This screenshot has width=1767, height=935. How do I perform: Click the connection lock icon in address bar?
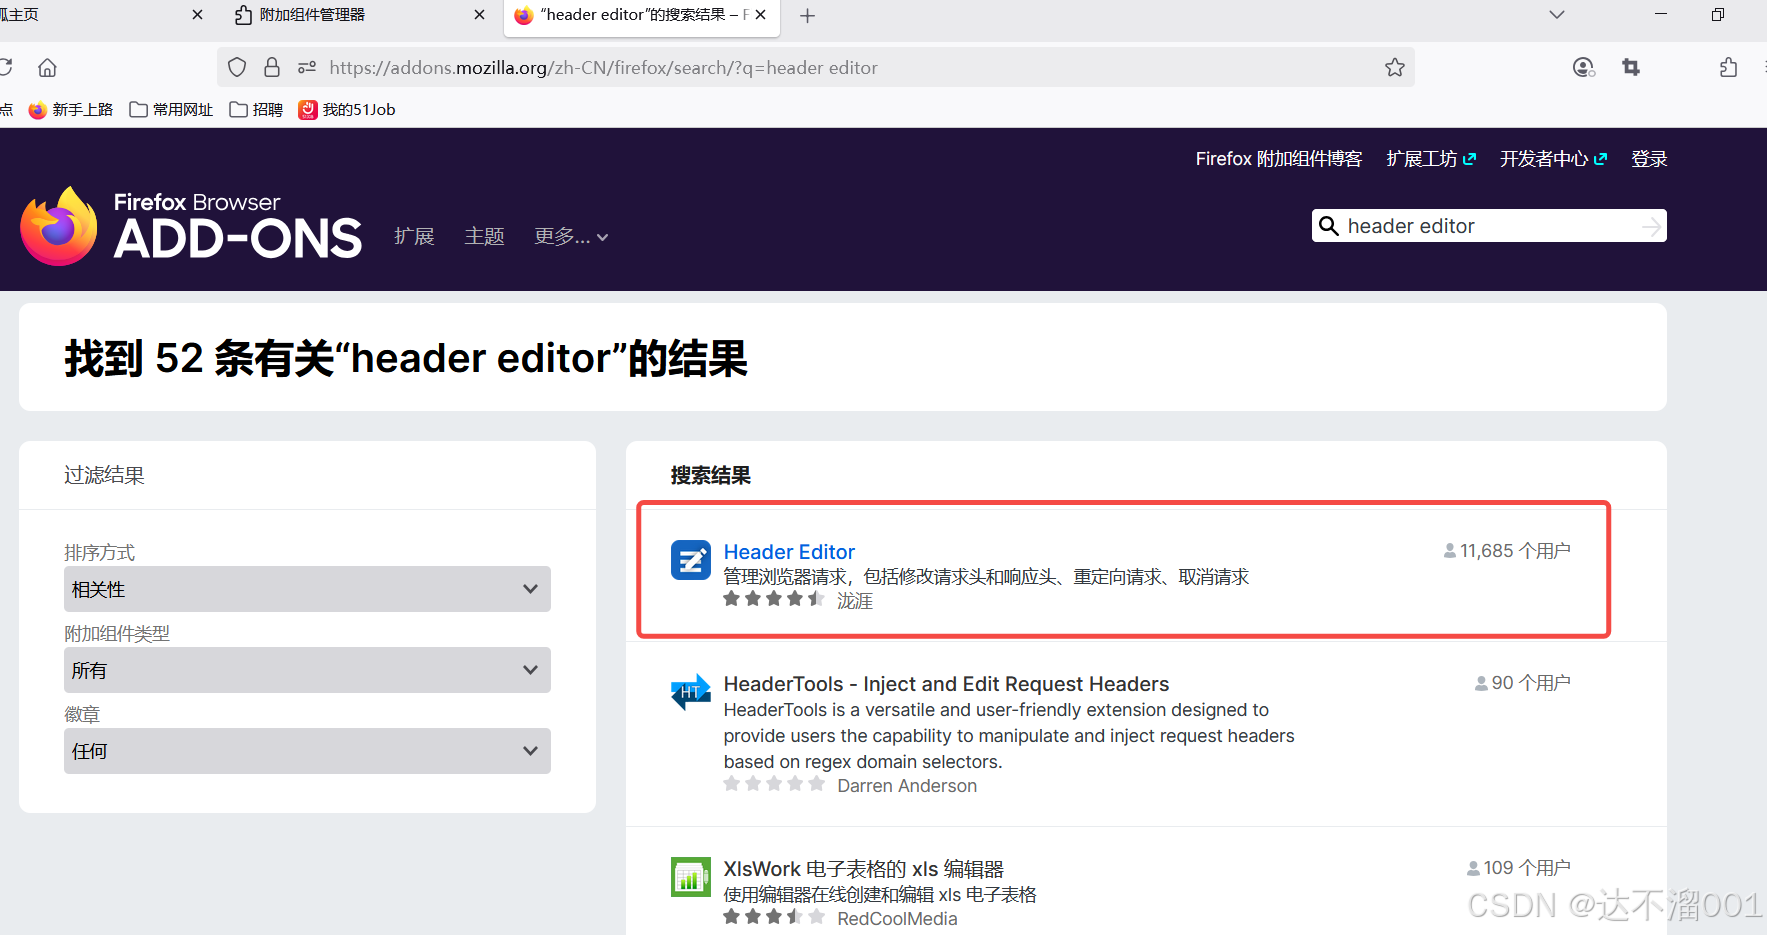pos(272,67)
